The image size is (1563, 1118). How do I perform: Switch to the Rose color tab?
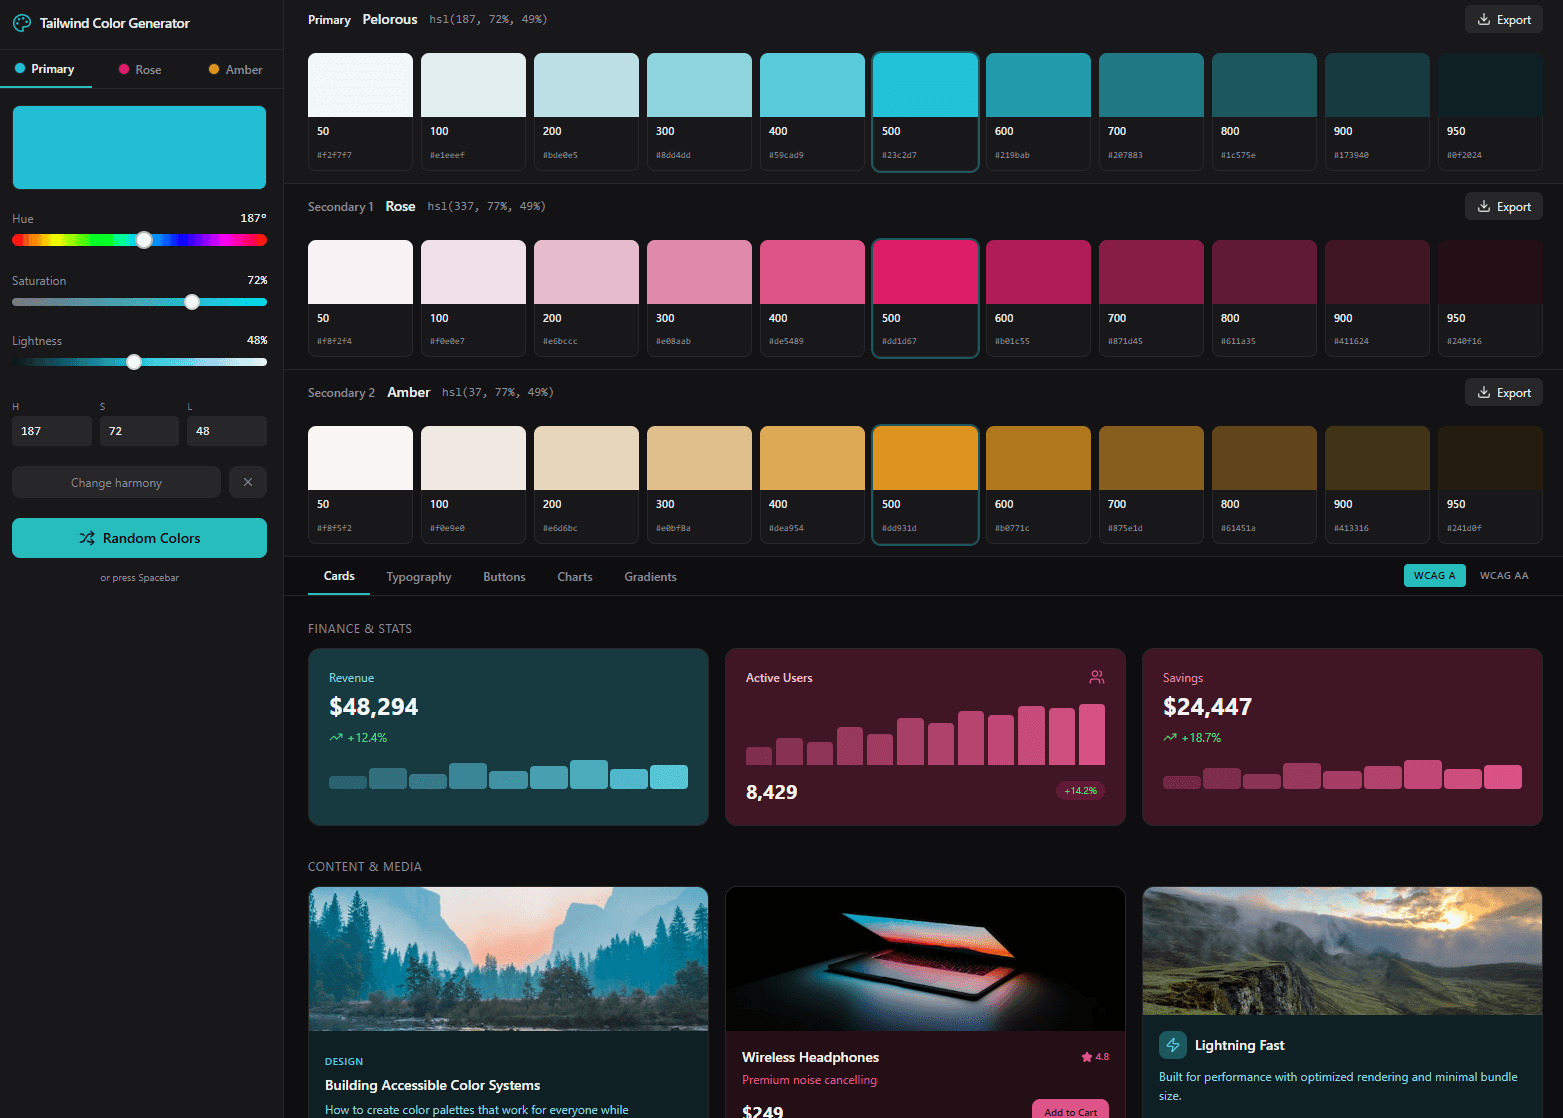[140, 70]
